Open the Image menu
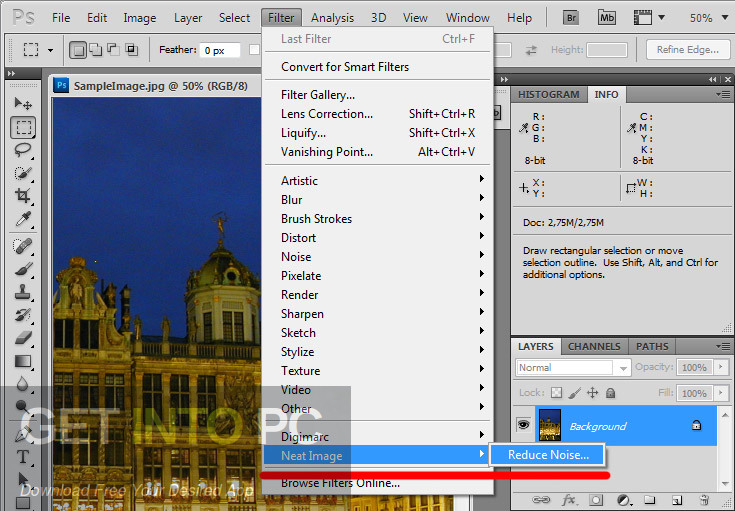735x511 pixels. (140, 18)
